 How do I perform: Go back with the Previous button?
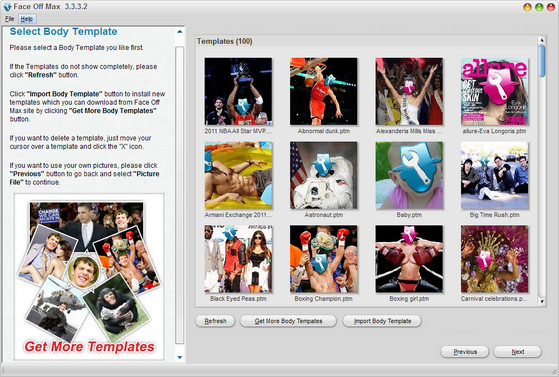tap(465, 352)
